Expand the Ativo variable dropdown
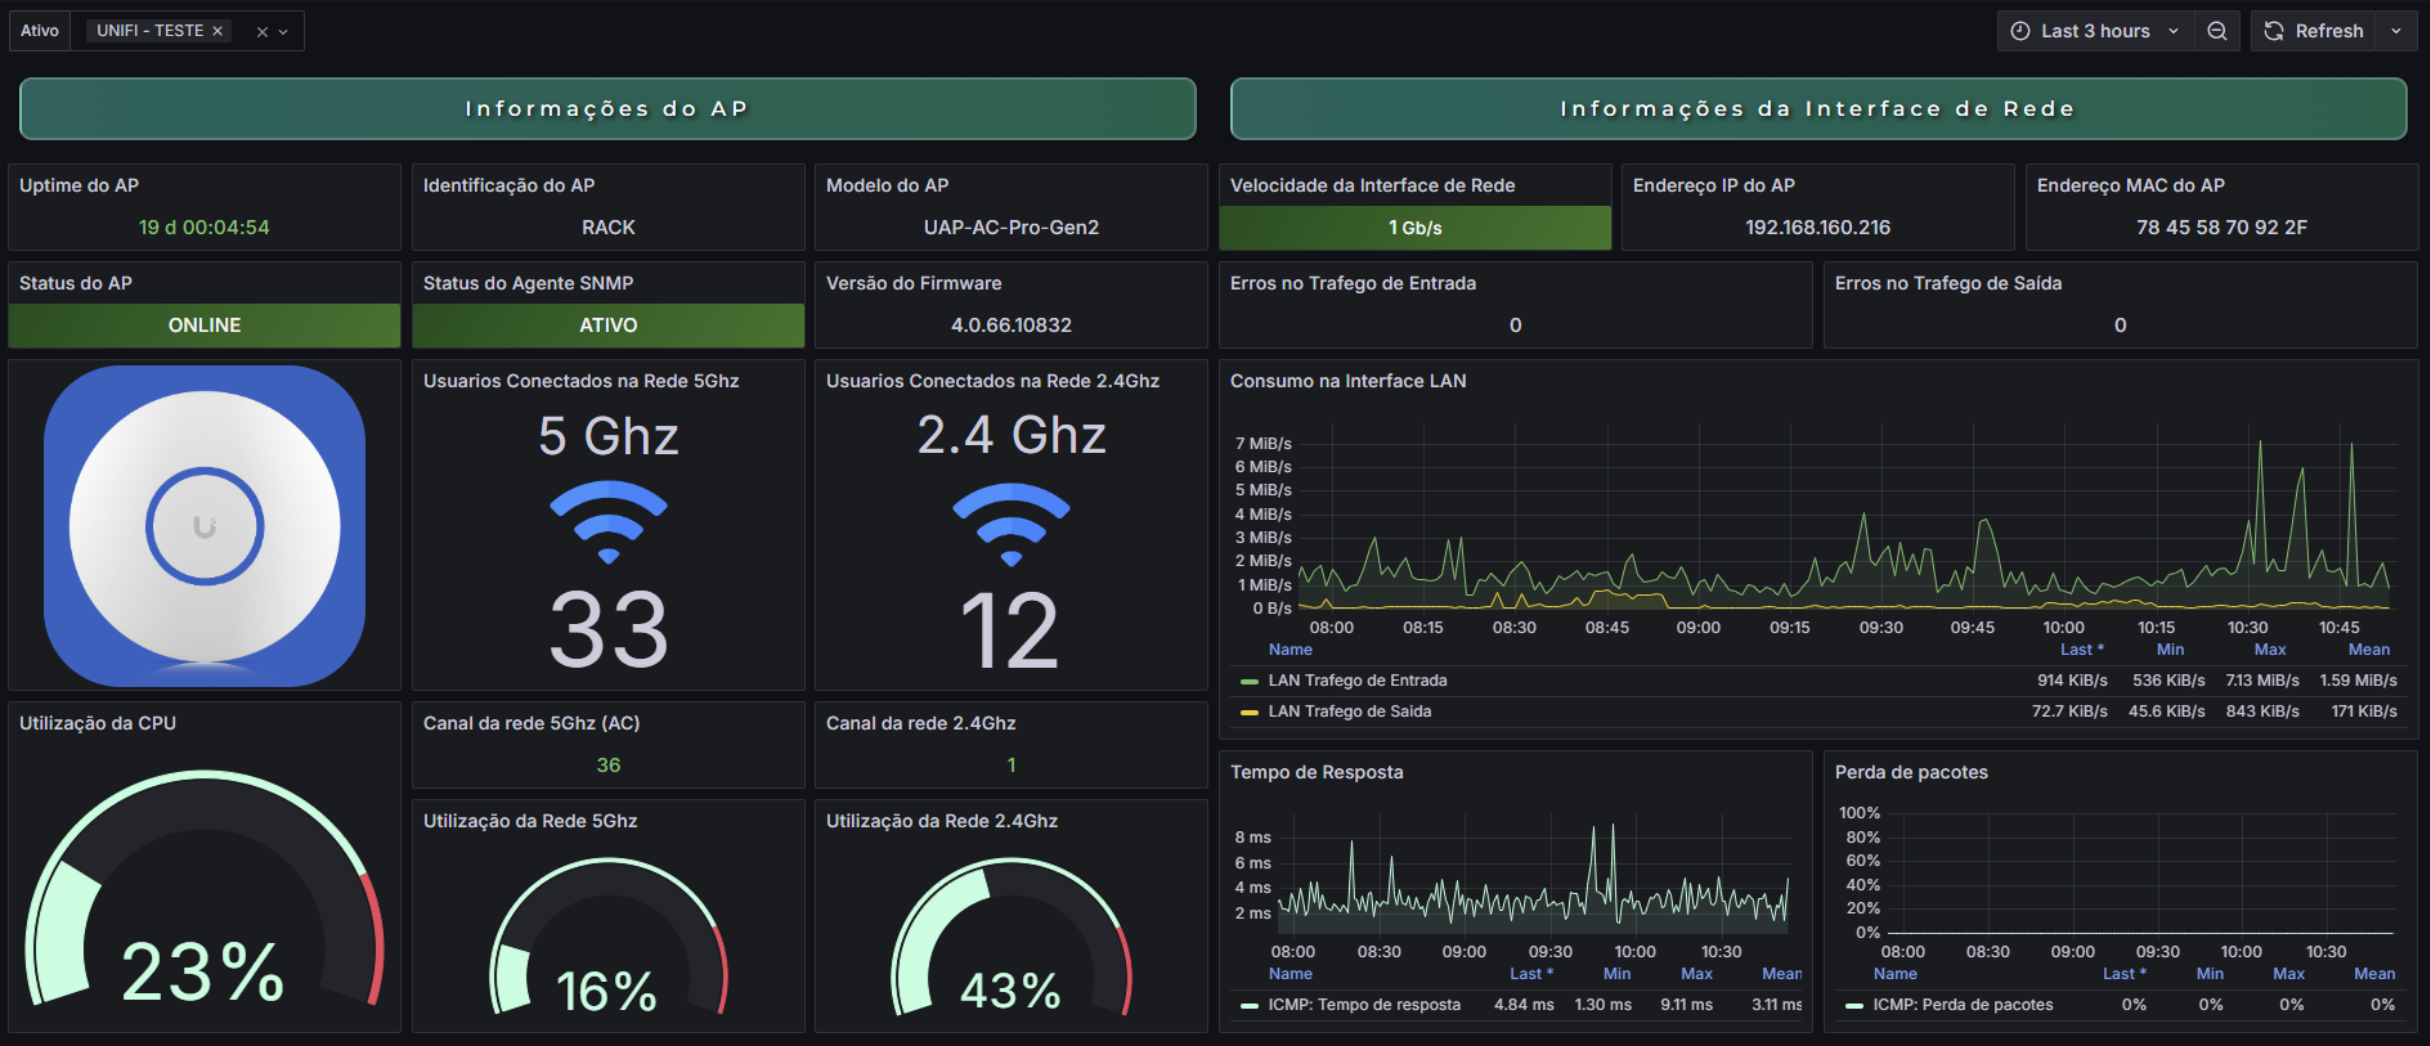The height and width of the screenshot is (1046, 2430). [284, 32]
